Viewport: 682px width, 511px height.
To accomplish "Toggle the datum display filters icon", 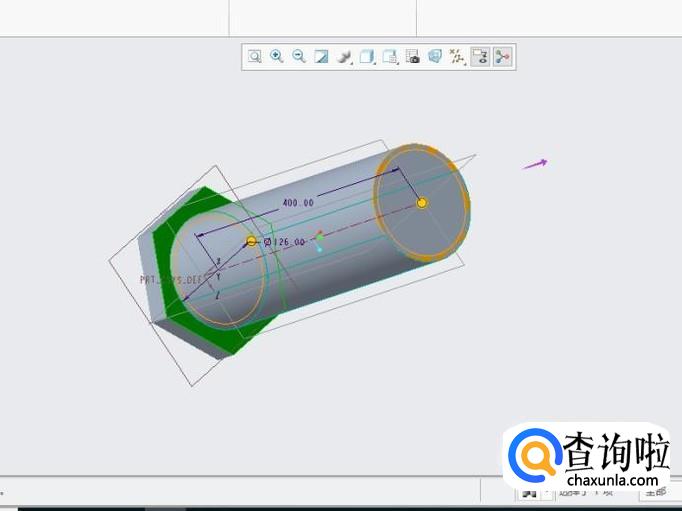I will point(457,57).
